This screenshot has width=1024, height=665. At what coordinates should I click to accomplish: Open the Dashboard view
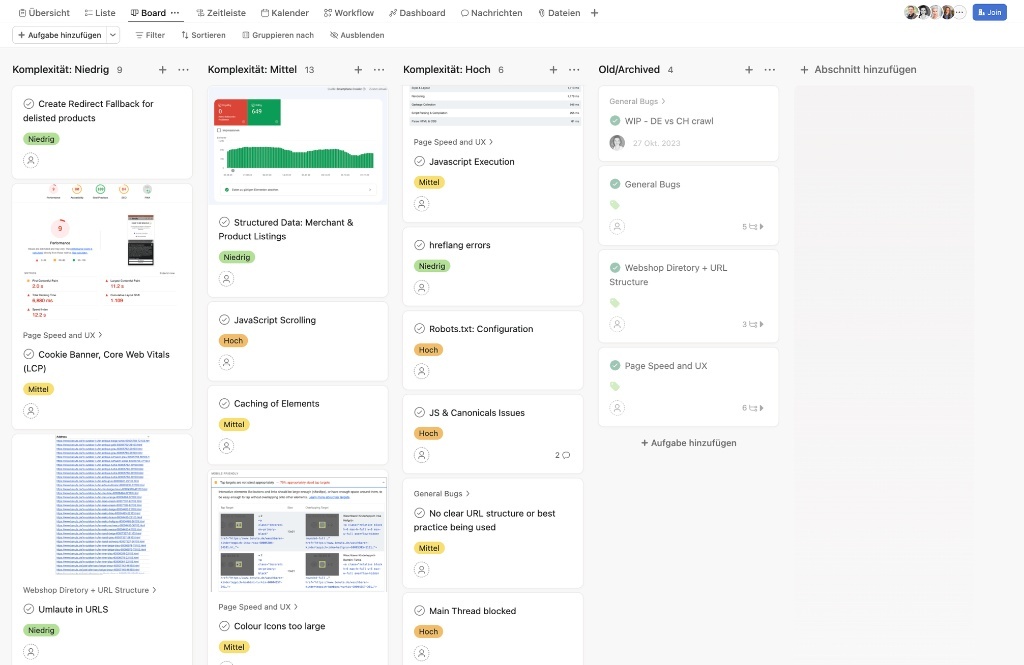417,12
